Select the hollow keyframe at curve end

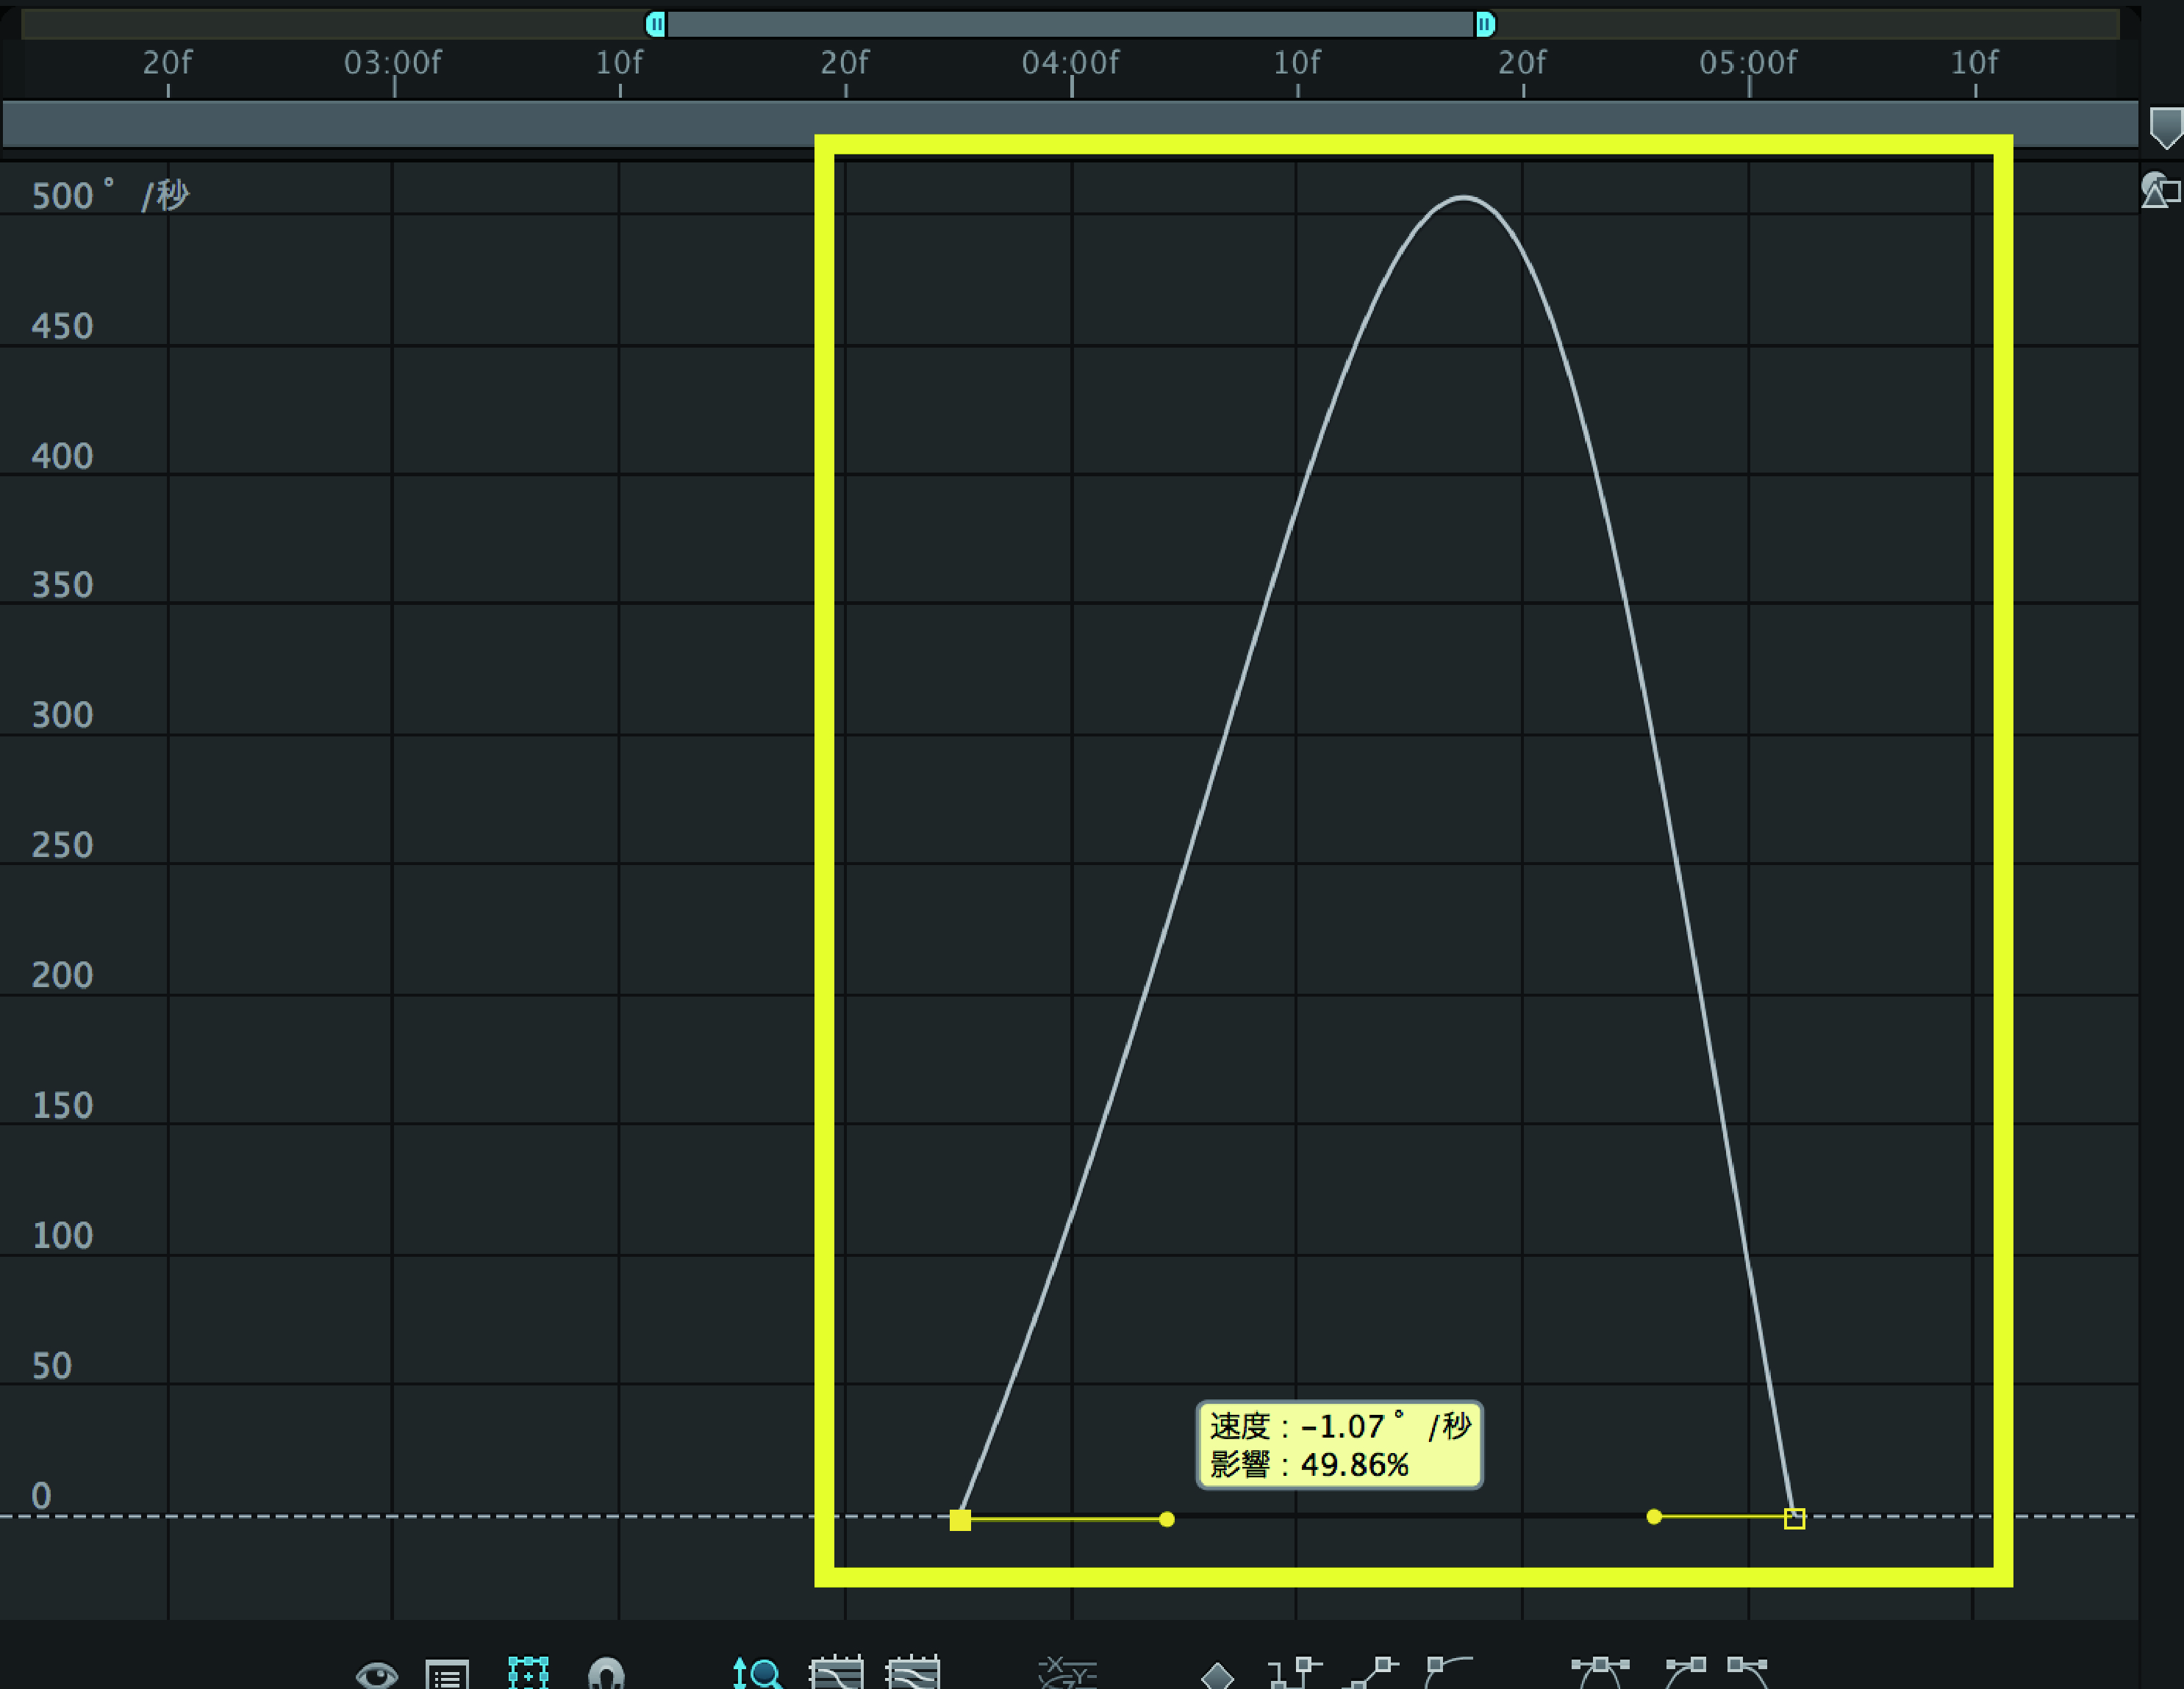[1795, 1518]
